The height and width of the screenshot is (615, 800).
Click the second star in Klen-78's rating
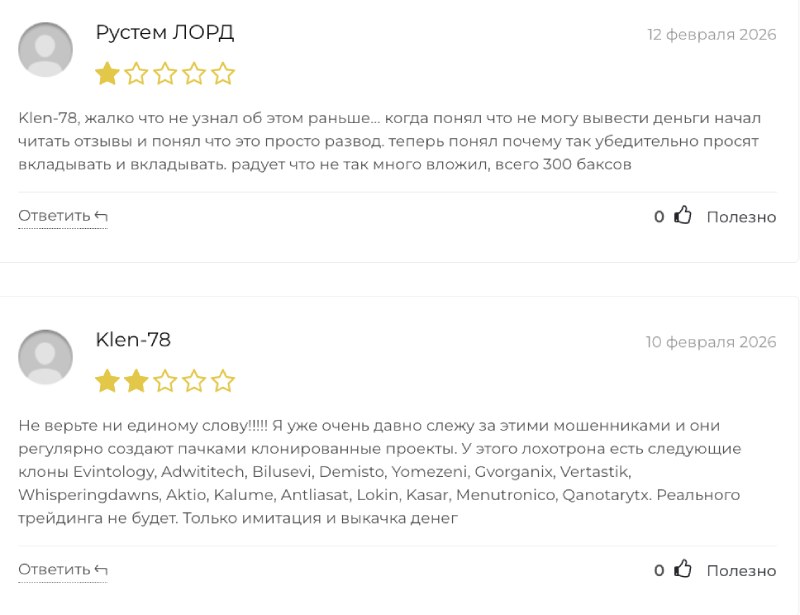(136, 381)
